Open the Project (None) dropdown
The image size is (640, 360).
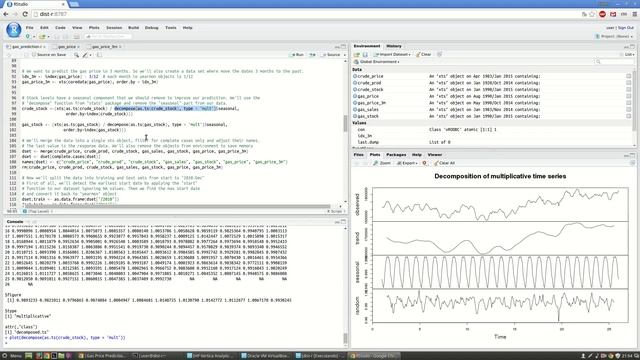tap(614, 36)
